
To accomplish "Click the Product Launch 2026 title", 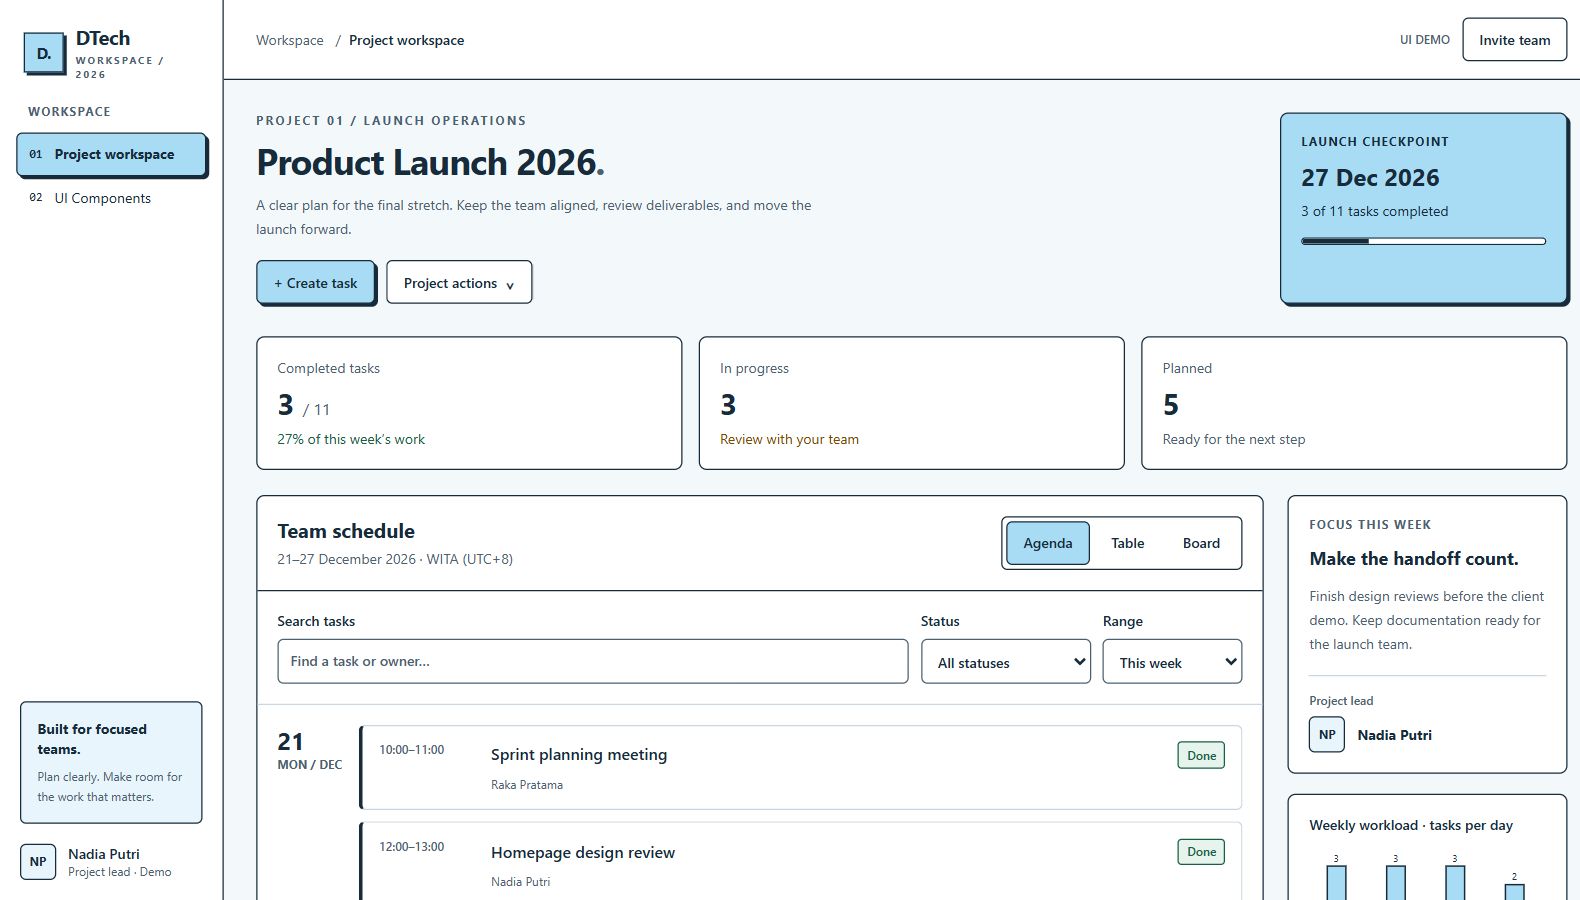I will 430,162.
